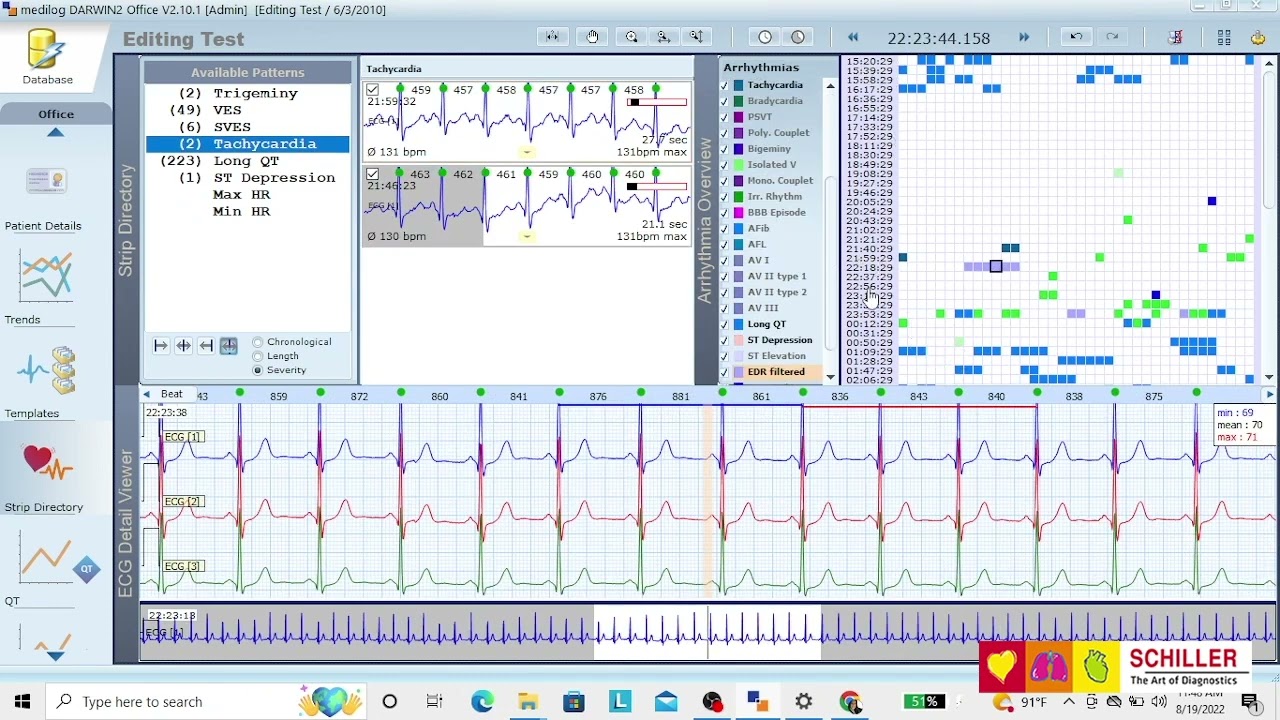Click the EDR filtered arrhythmia entry

[x=776, y=372]
